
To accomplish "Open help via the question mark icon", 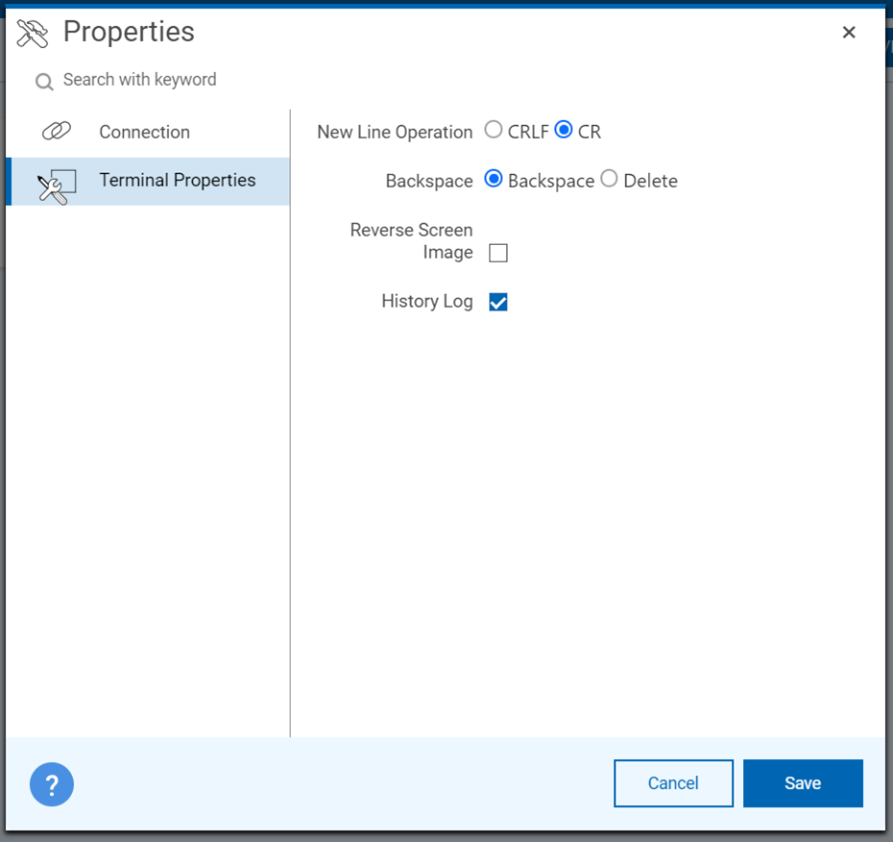I will 52,785.
